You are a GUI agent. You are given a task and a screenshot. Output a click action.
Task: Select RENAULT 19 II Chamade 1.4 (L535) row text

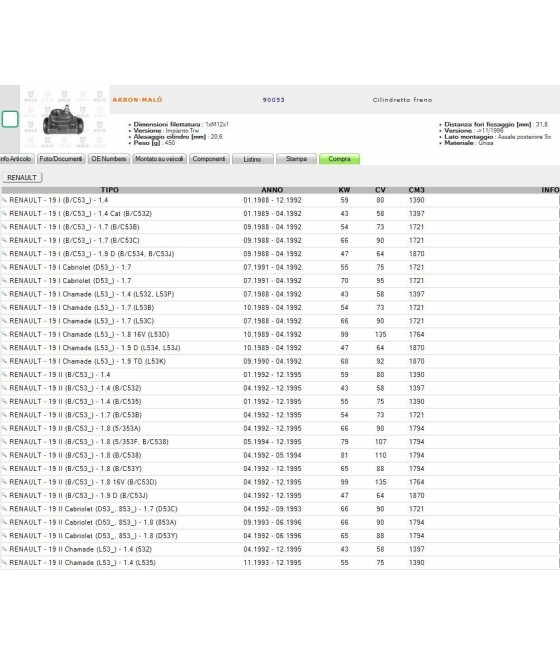[x=82, y=563]
